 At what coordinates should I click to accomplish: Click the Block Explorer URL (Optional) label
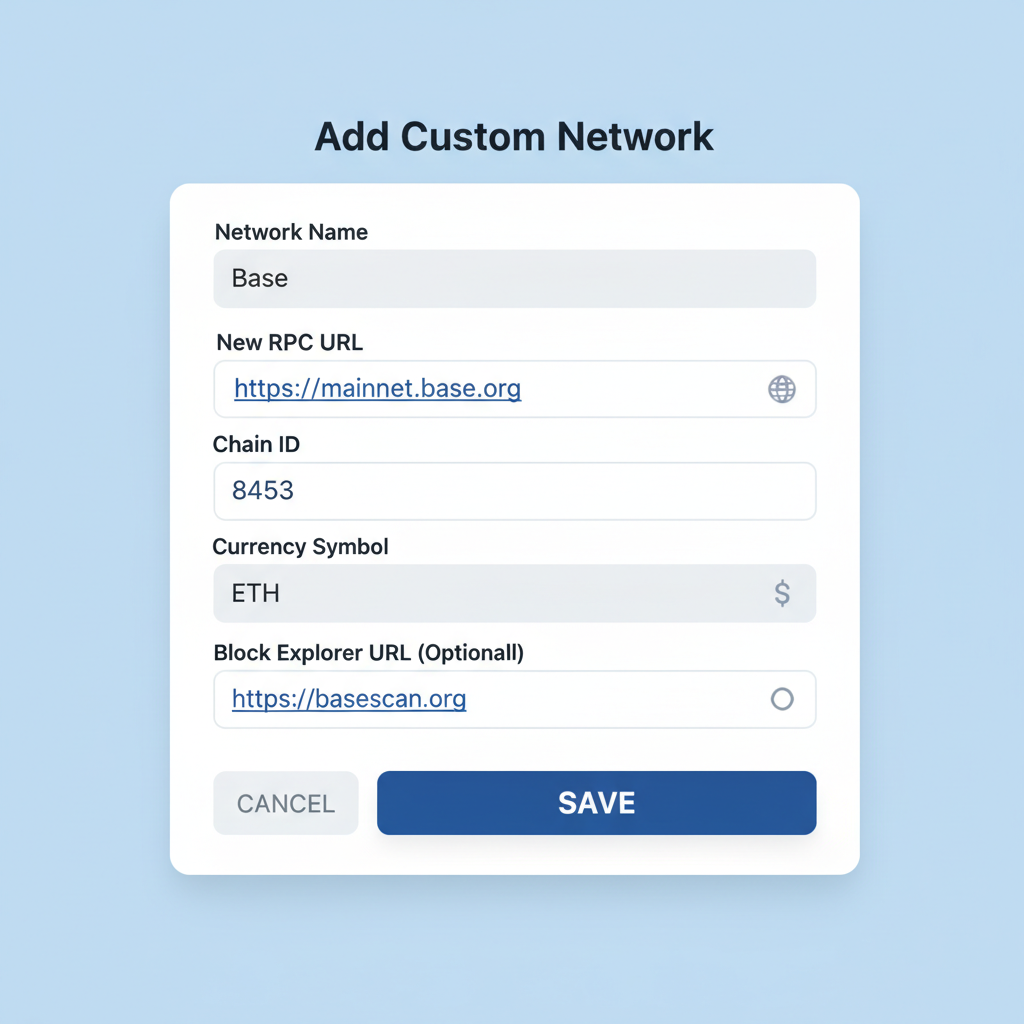point(368,652)
